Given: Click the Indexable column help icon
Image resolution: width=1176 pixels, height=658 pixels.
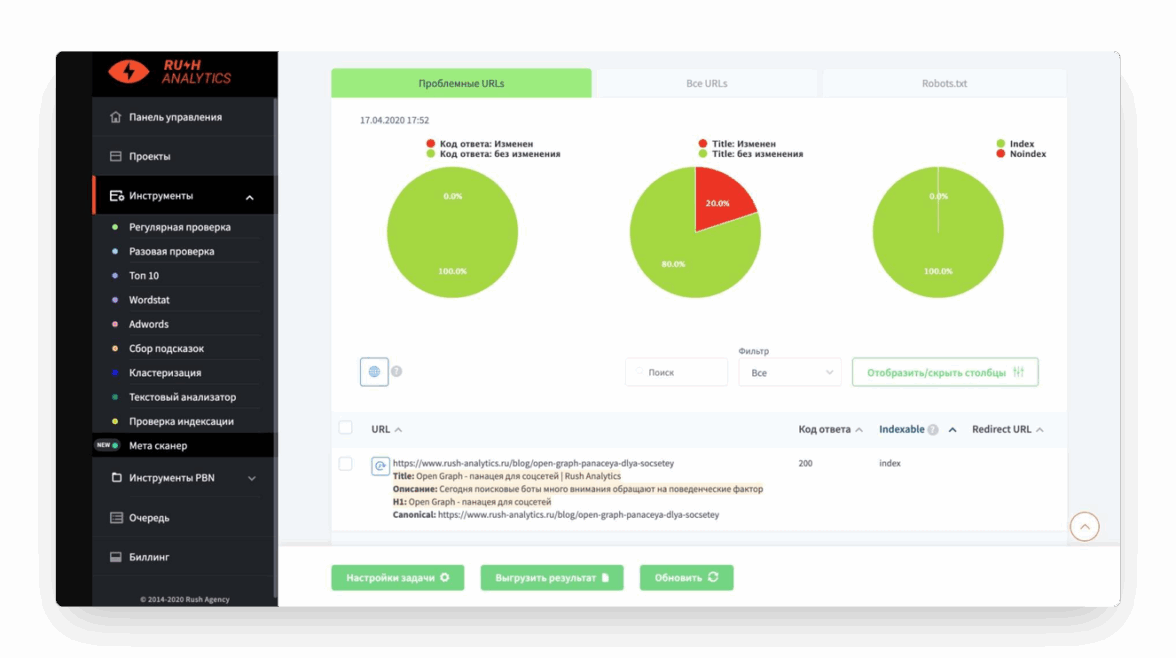Looking at the screenshot, I should click(x=932, y=430).
